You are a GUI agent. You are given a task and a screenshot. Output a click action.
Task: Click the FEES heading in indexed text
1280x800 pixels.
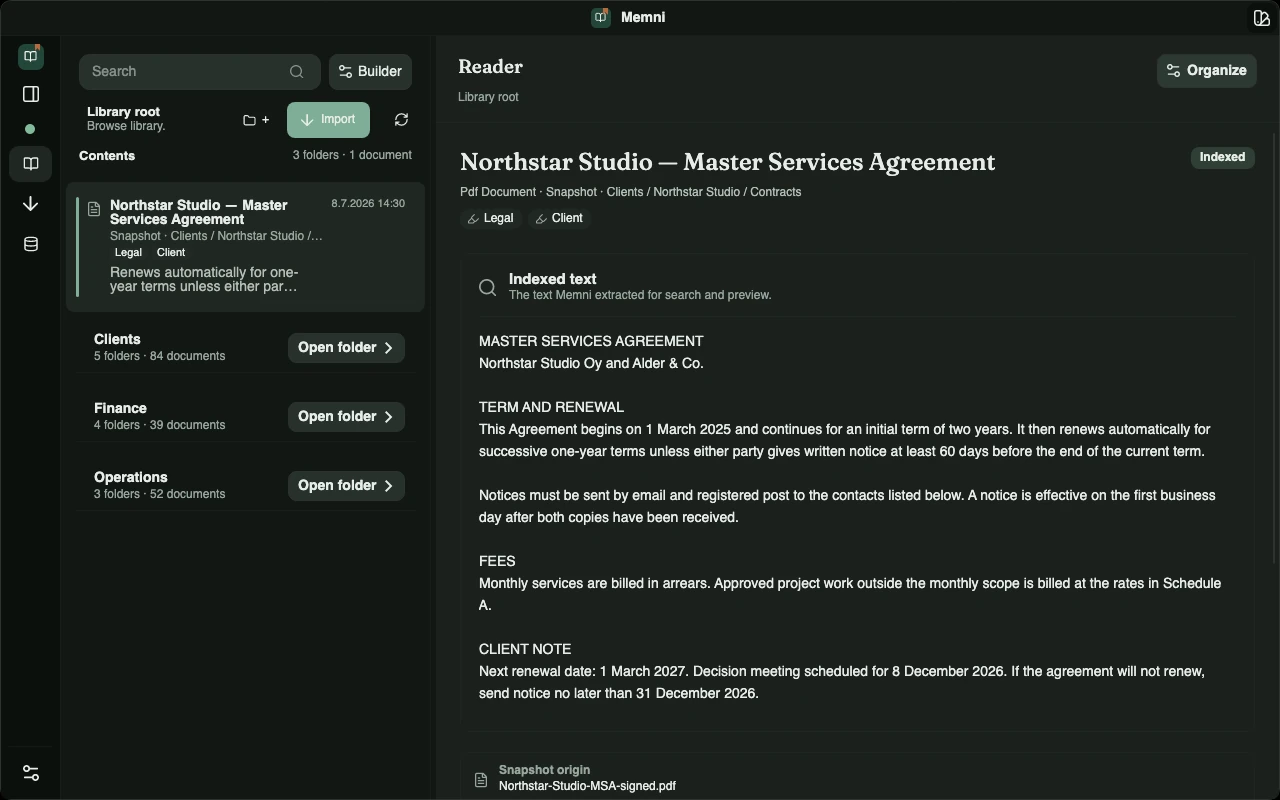pyautogui.click(x=497, y=561)
